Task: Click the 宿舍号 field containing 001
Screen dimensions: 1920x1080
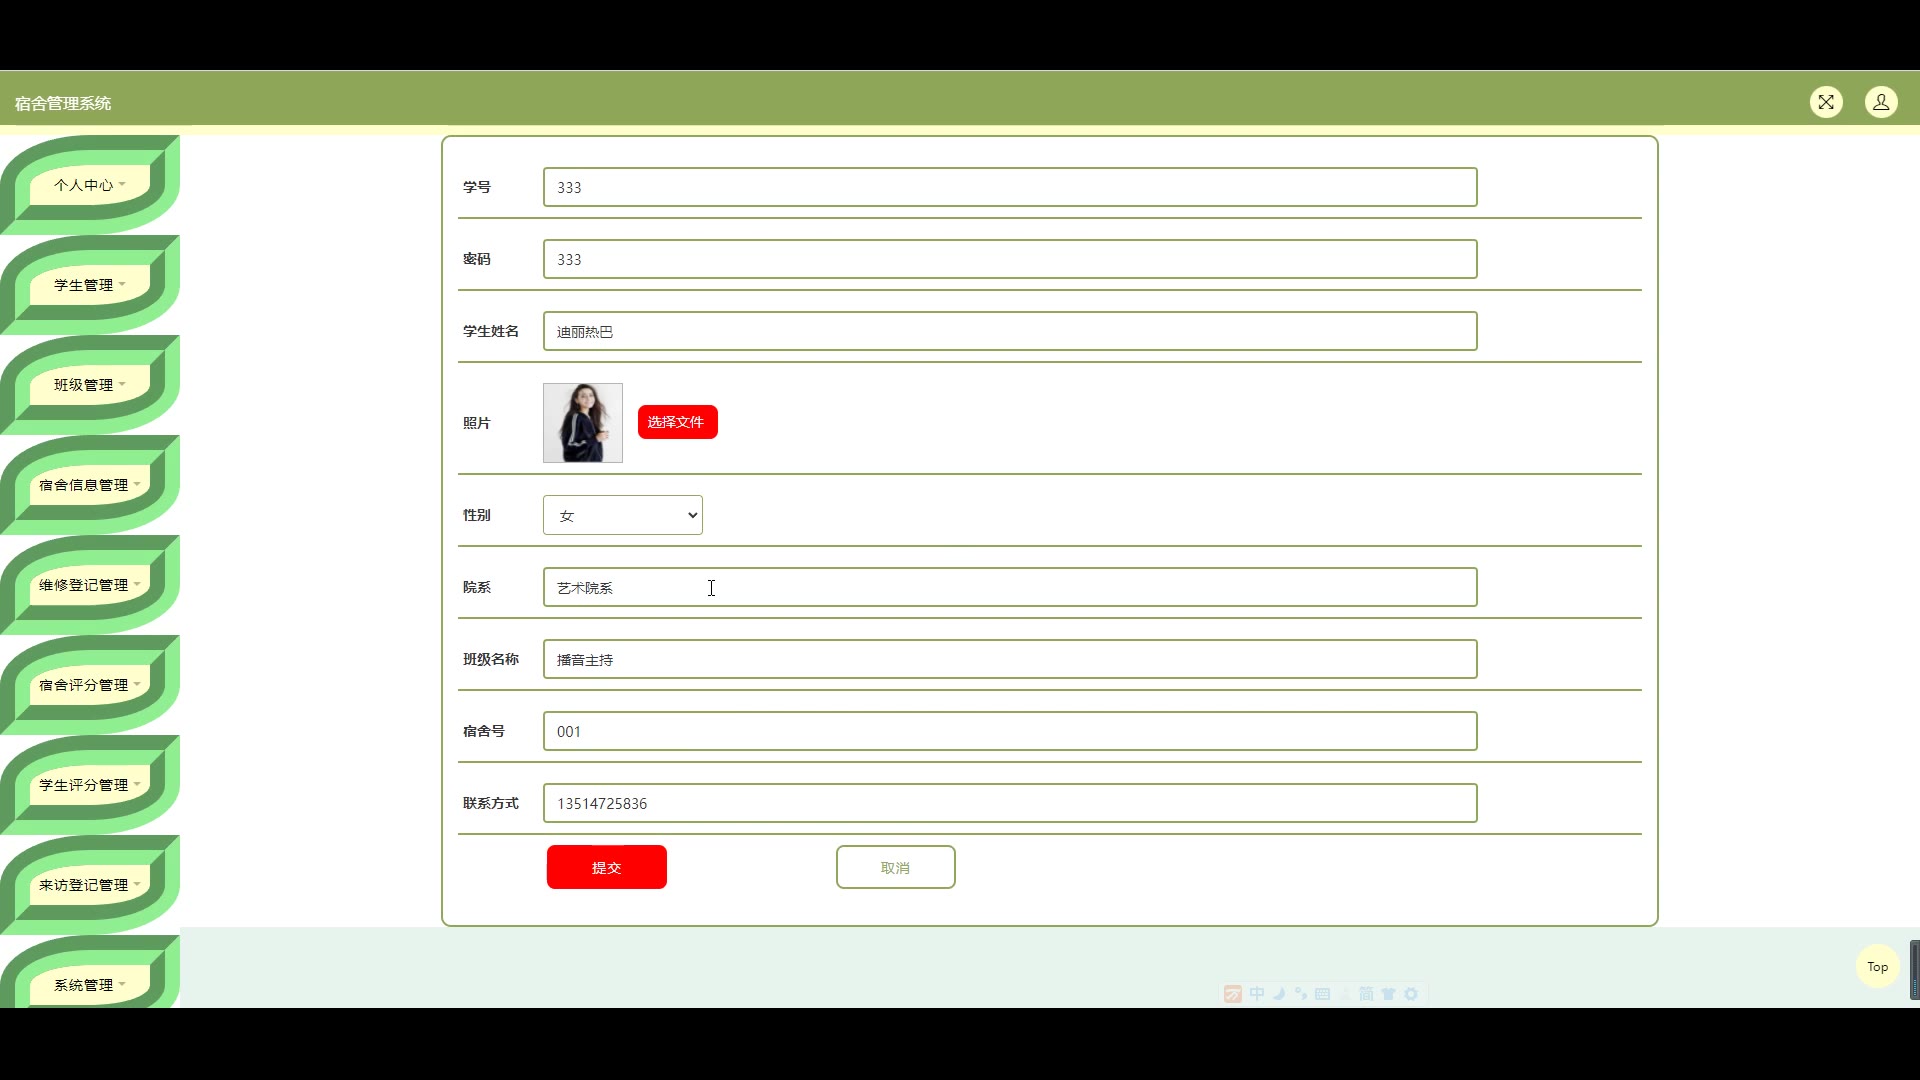Action: pos(1010,731)
